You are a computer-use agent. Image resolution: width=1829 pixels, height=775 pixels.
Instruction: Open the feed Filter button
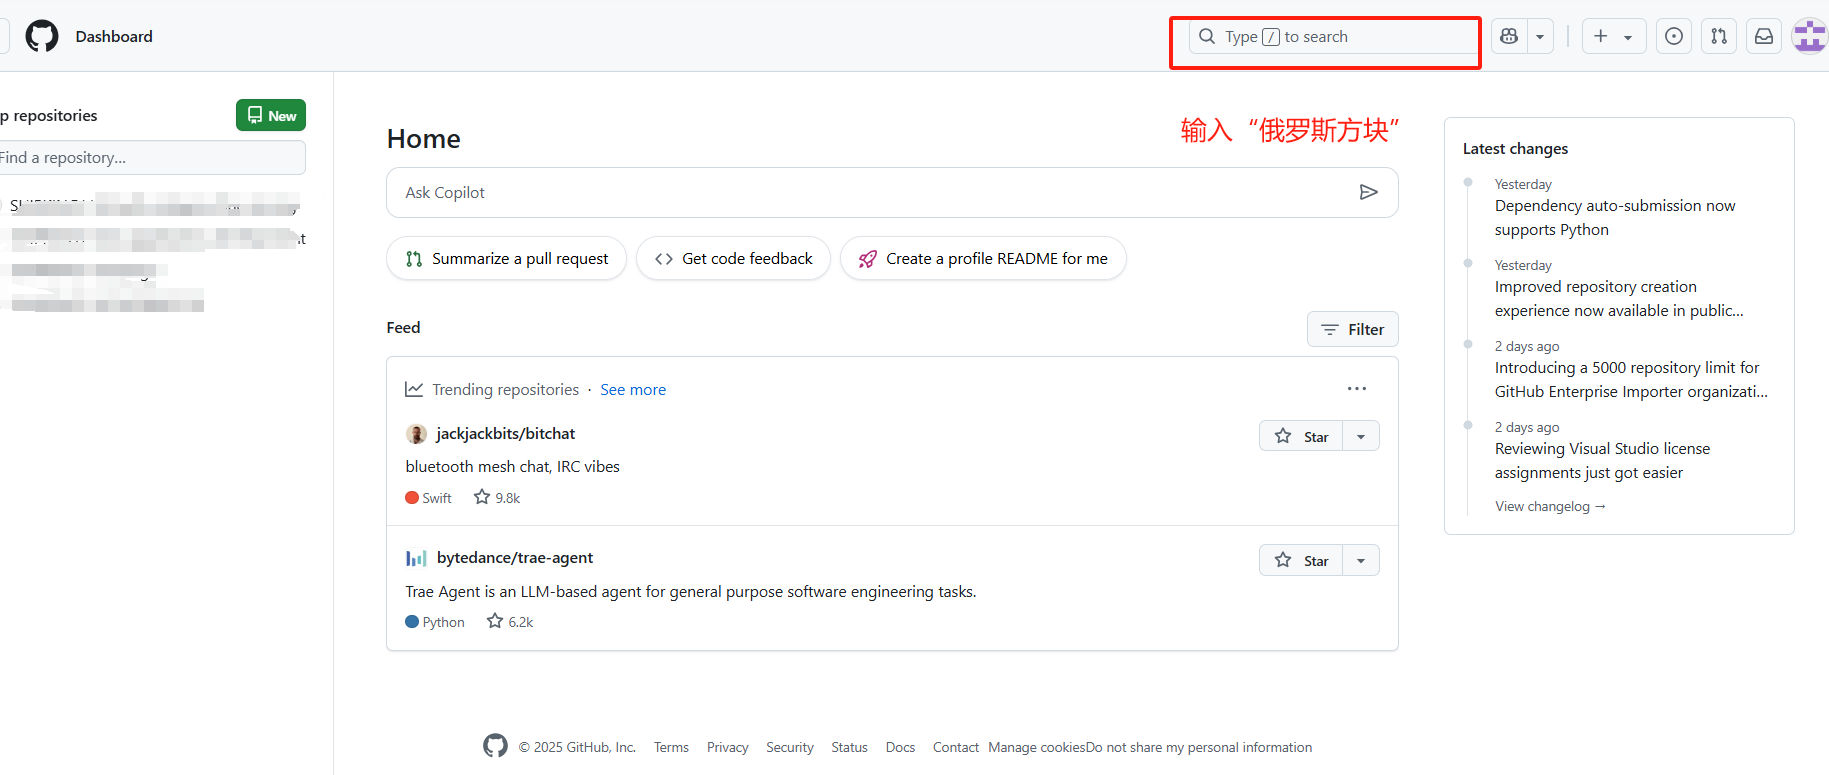pyautogui.click(x=1352, y=329)
